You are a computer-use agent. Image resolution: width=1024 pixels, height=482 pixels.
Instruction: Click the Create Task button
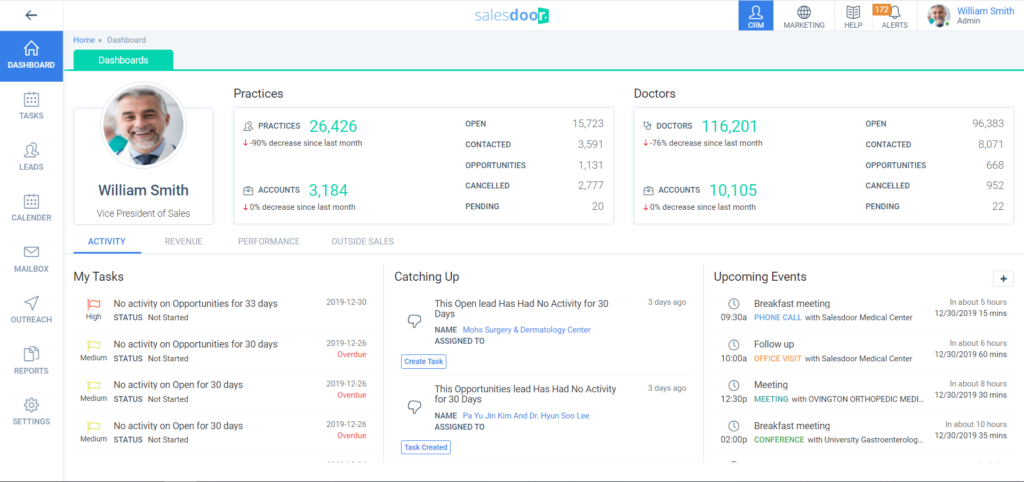423,361
